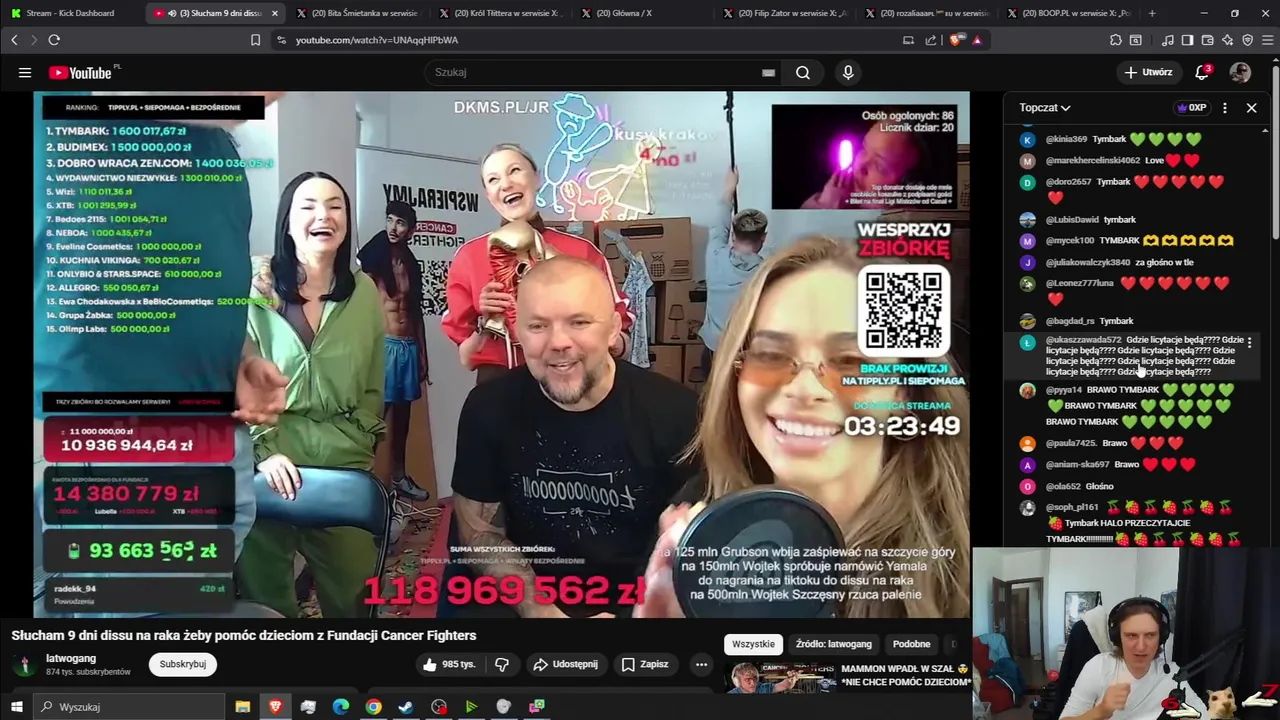1280x720 pixels.
Task: Open the YouTube hamburger guide menu
Action: pos(25,72)
